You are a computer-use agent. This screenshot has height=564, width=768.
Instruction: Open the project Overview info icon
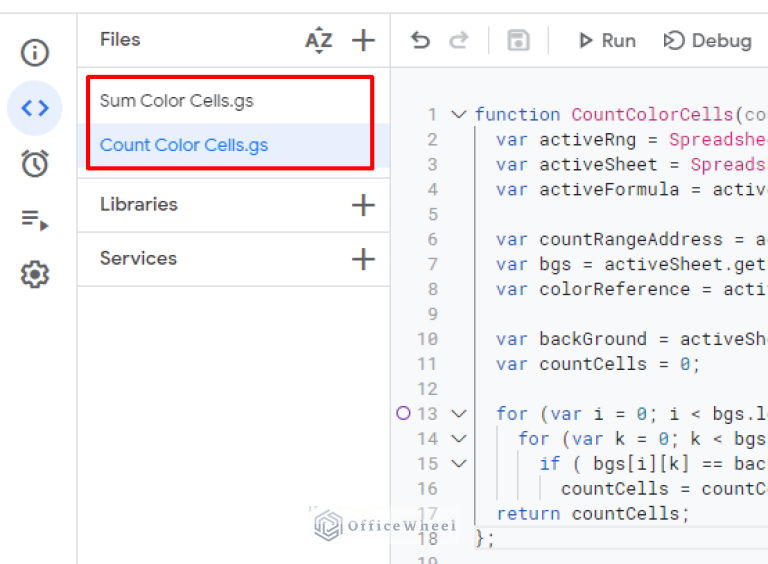(35, 52)
